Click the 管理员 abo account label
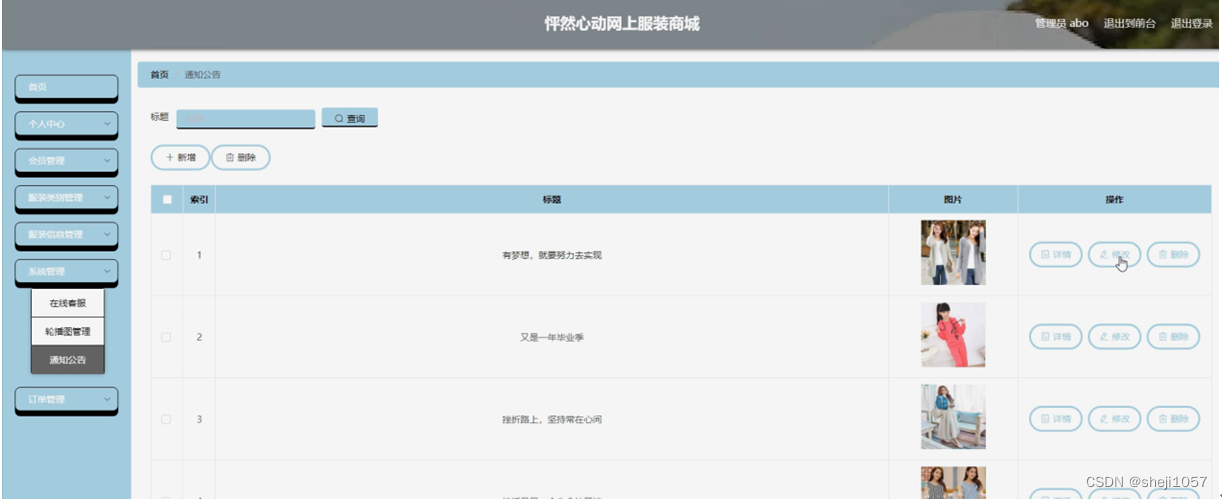This screenshot has width=1222, height=499. [x=1061, y=23]
